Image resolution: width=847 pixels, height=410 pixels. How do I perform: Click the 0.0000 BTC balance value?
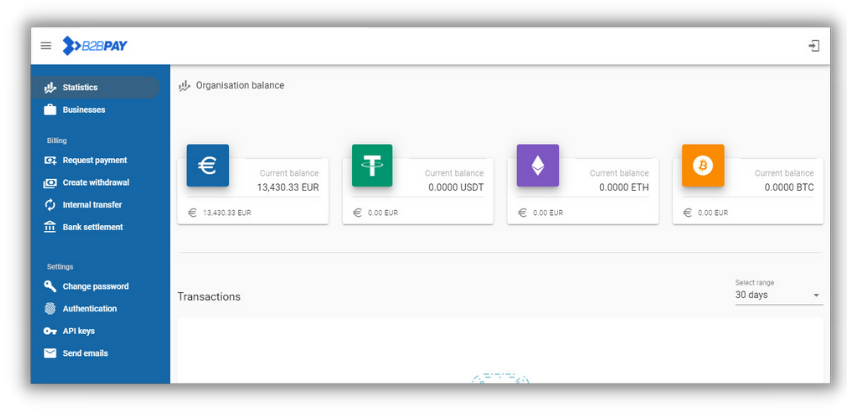click(x=789, y=187)
